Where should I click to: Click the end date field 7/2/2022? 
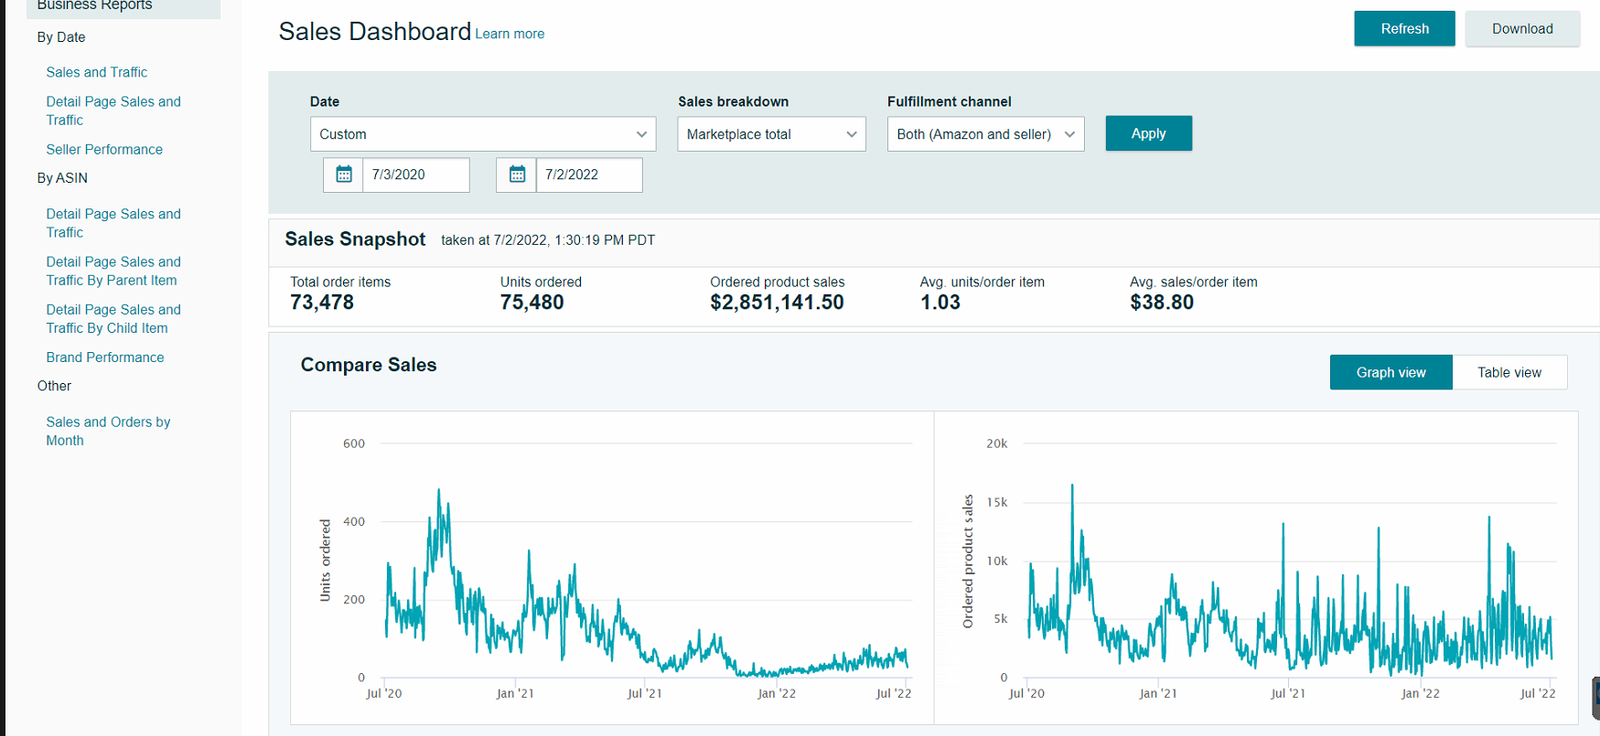tap(588, 175)
